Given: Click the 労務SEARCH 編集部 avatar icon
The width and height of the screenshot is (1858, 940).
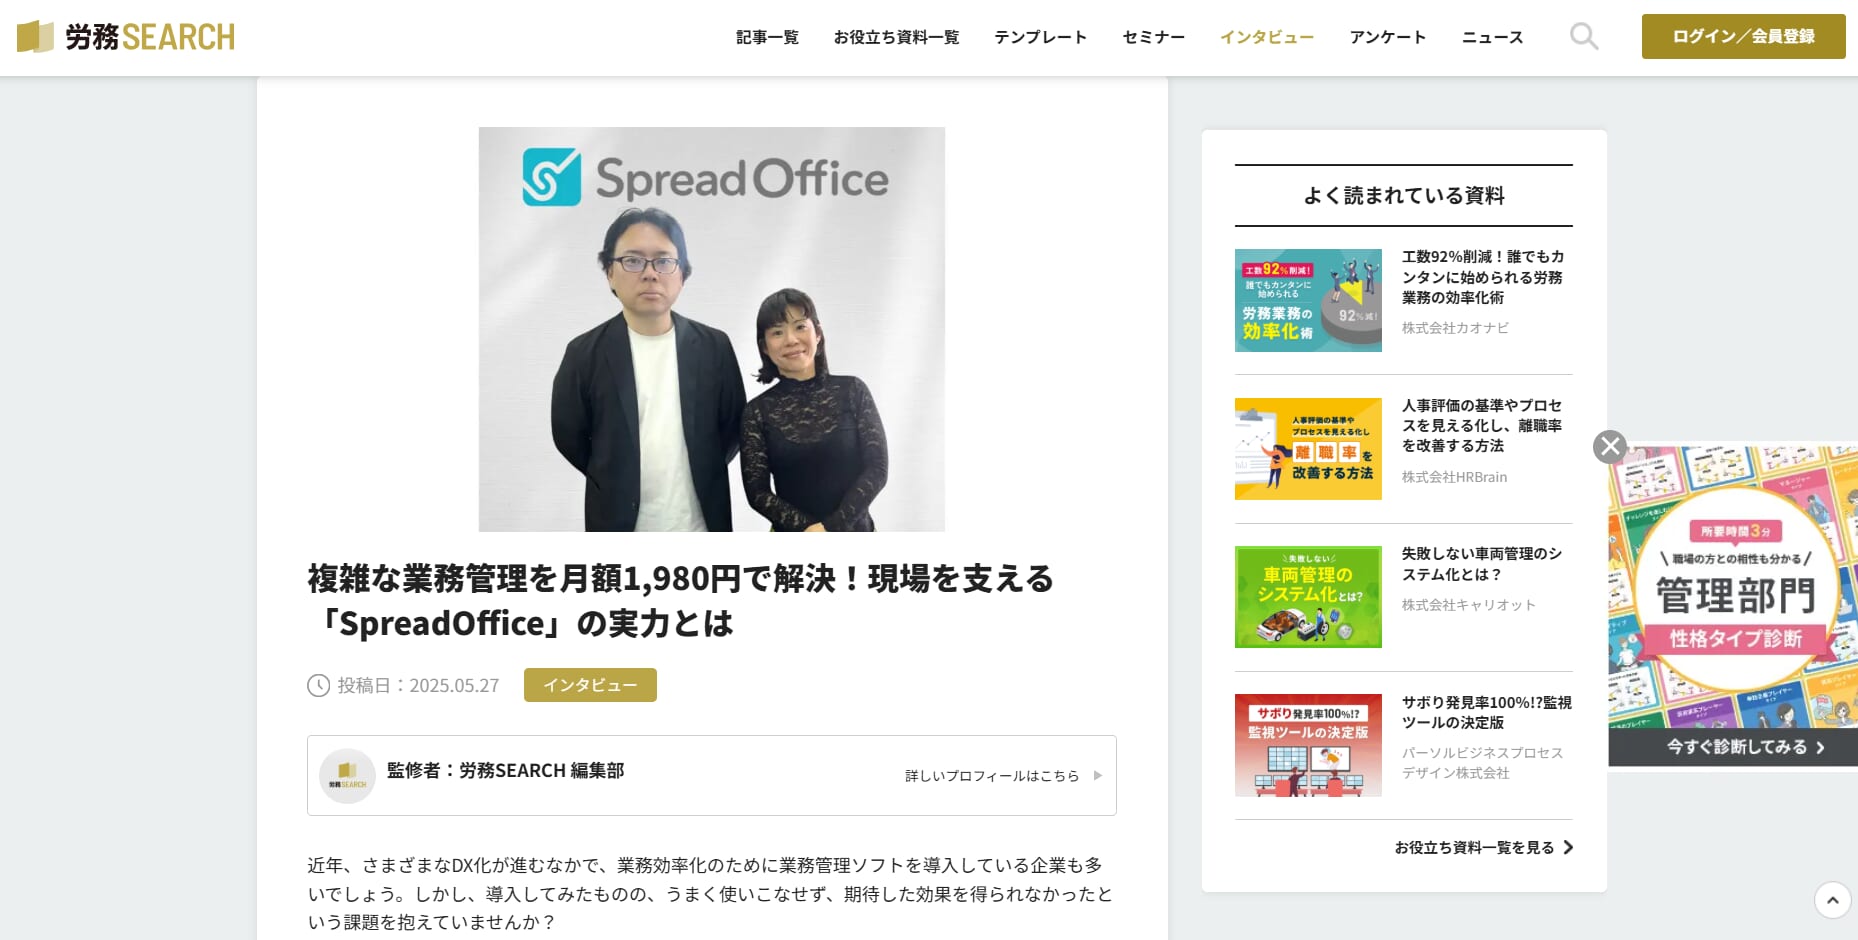Looking at the screenshot, I should click(x=347, y=776).
